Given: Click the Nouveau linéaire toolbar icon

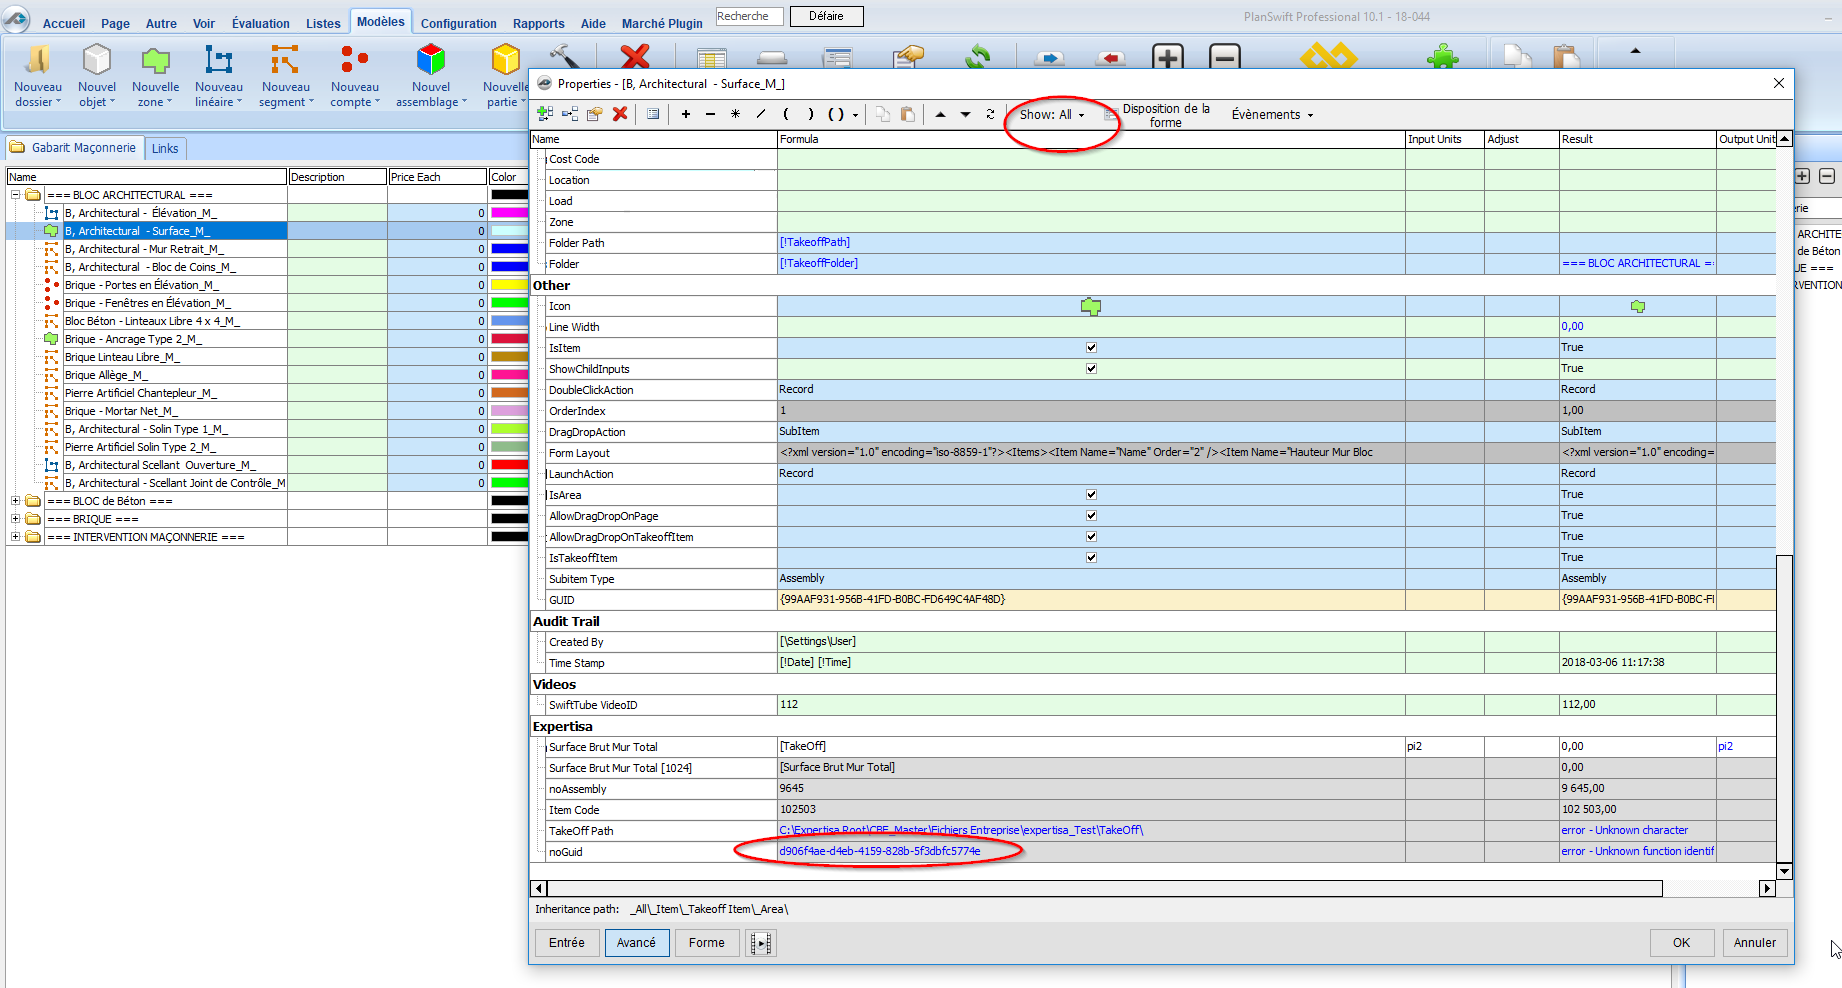Looking at the screenshot, I should click(x=218, y=62).
